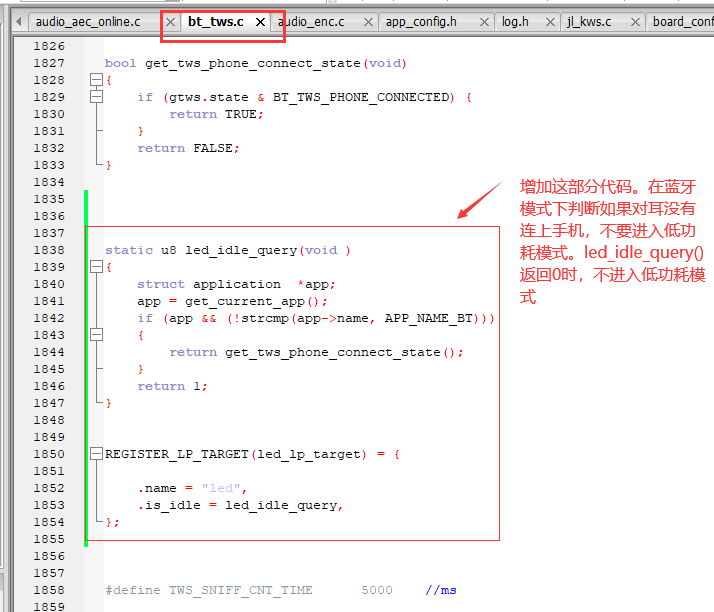Collapse REGISTER_LP_TARGET fold at line 1850
Image resolution: width=714 pixels, height=612 pixels.
[97, 454]
